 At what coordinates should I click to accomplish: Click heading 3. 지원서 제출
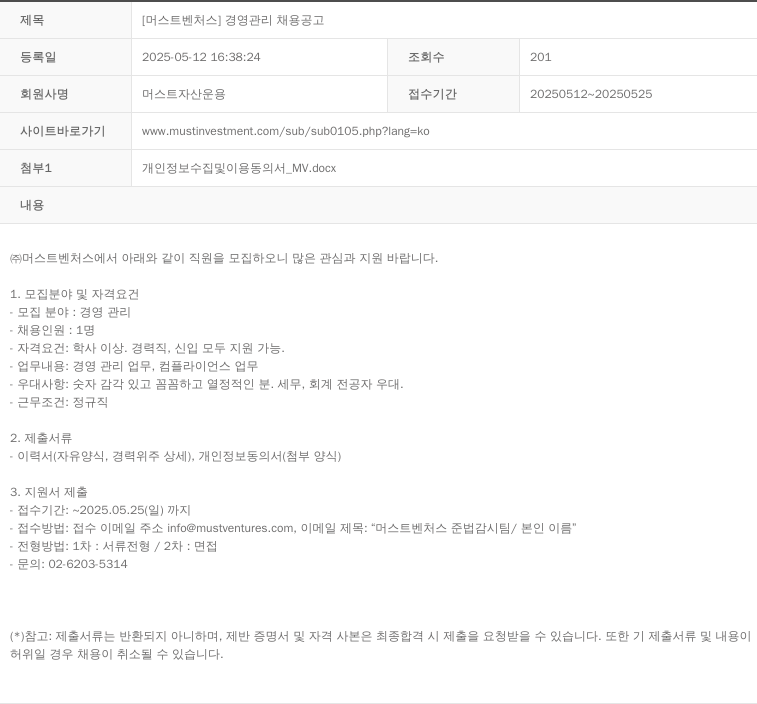49,493
